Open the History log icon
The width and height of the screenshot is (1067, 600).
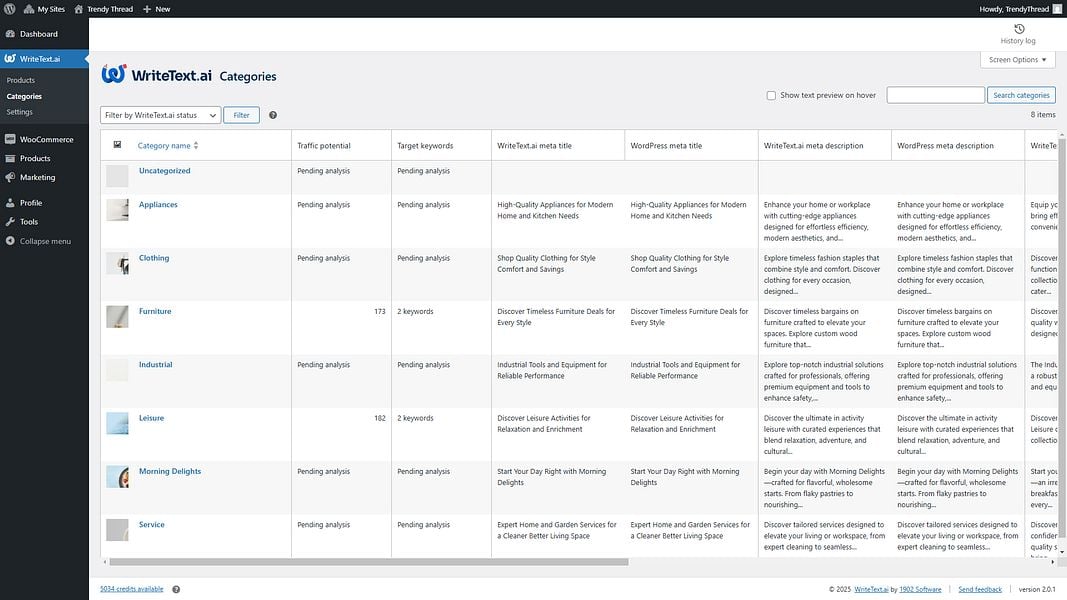[1019, 29]
